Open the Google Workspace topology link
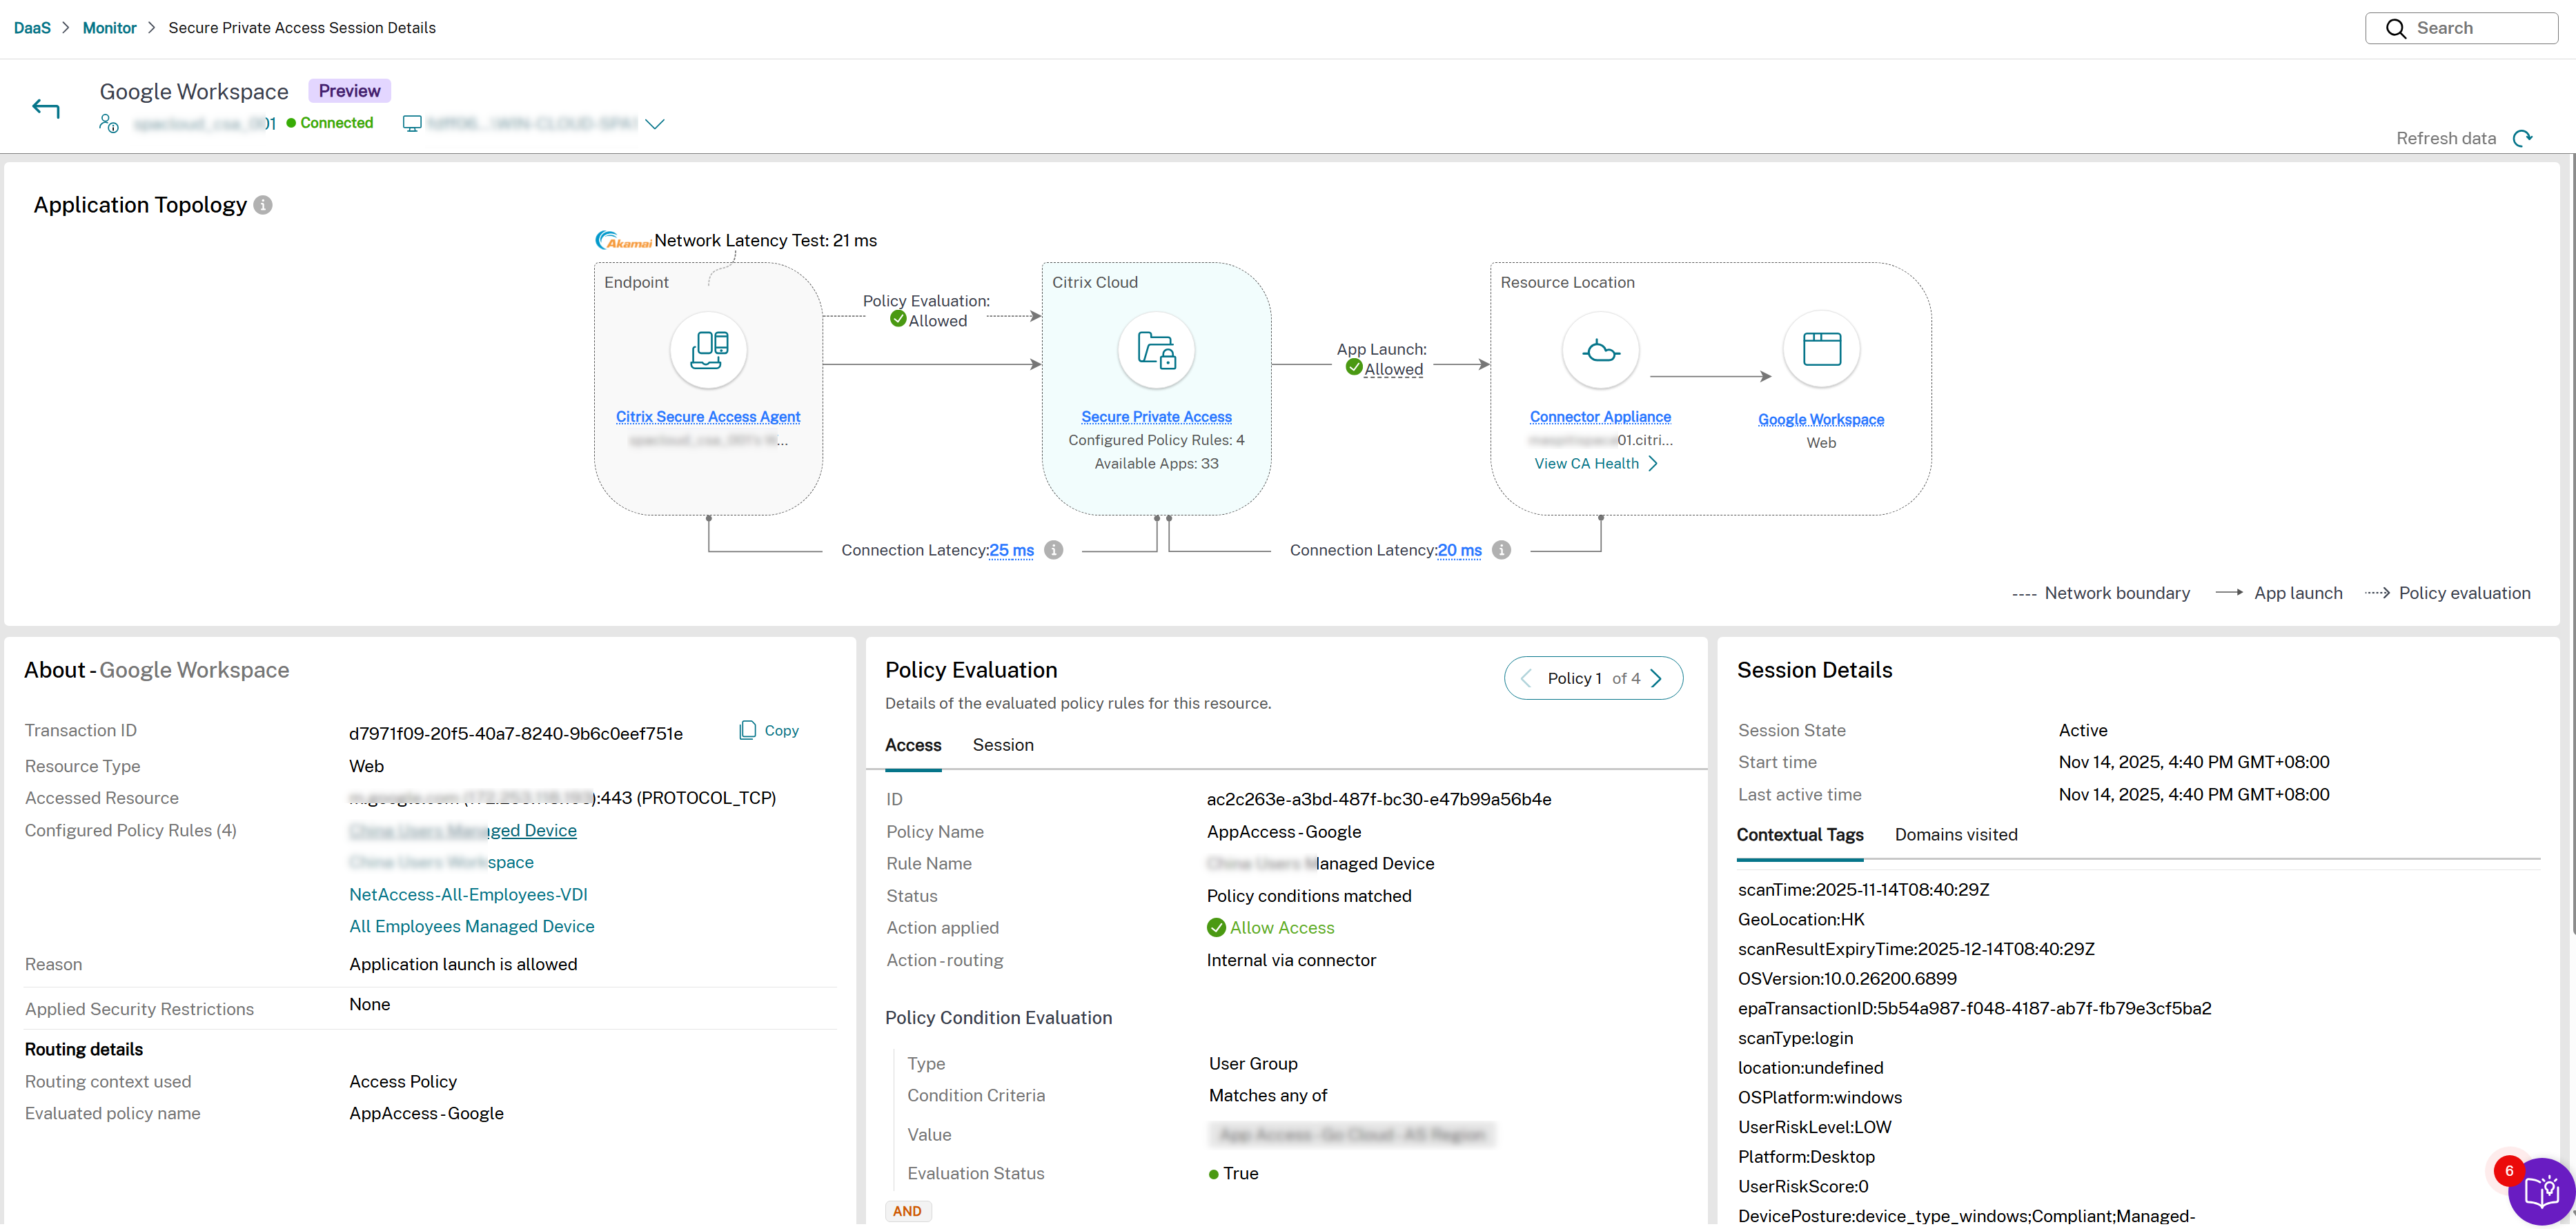The width and height of the screenshot is (2576, 1229). click(1821, 419)
